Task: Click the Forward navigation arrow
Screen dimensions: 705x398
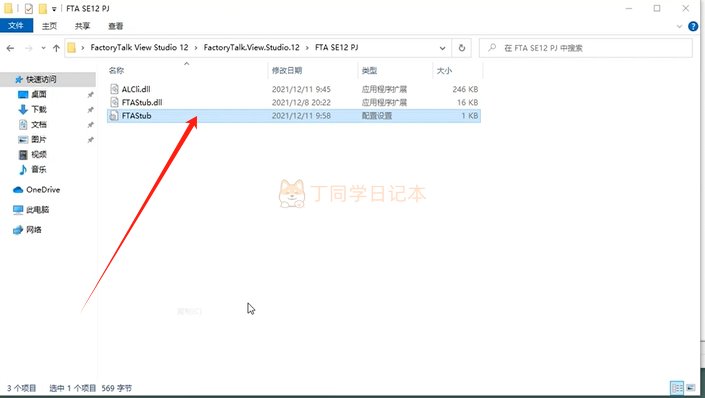Action: click(28, 48)
